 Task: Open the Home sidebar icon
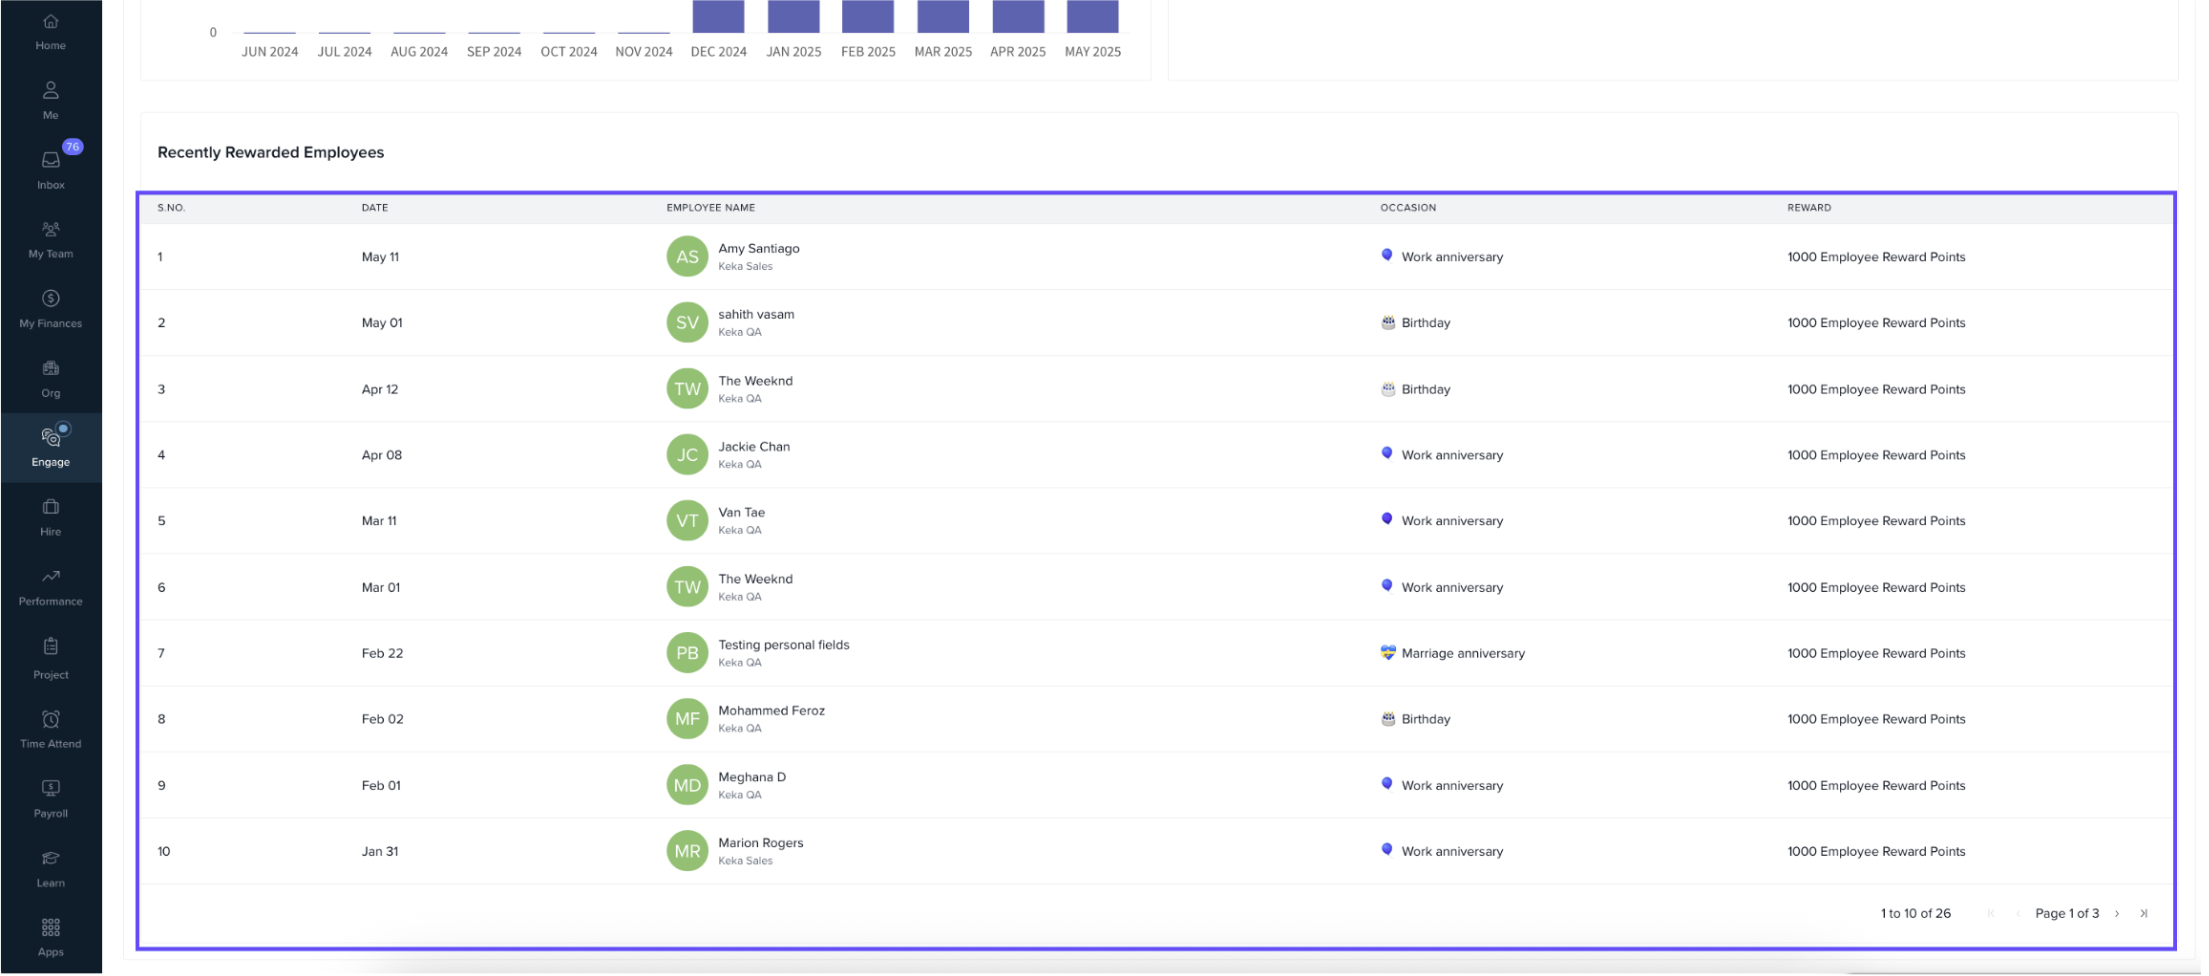[50, 22]
